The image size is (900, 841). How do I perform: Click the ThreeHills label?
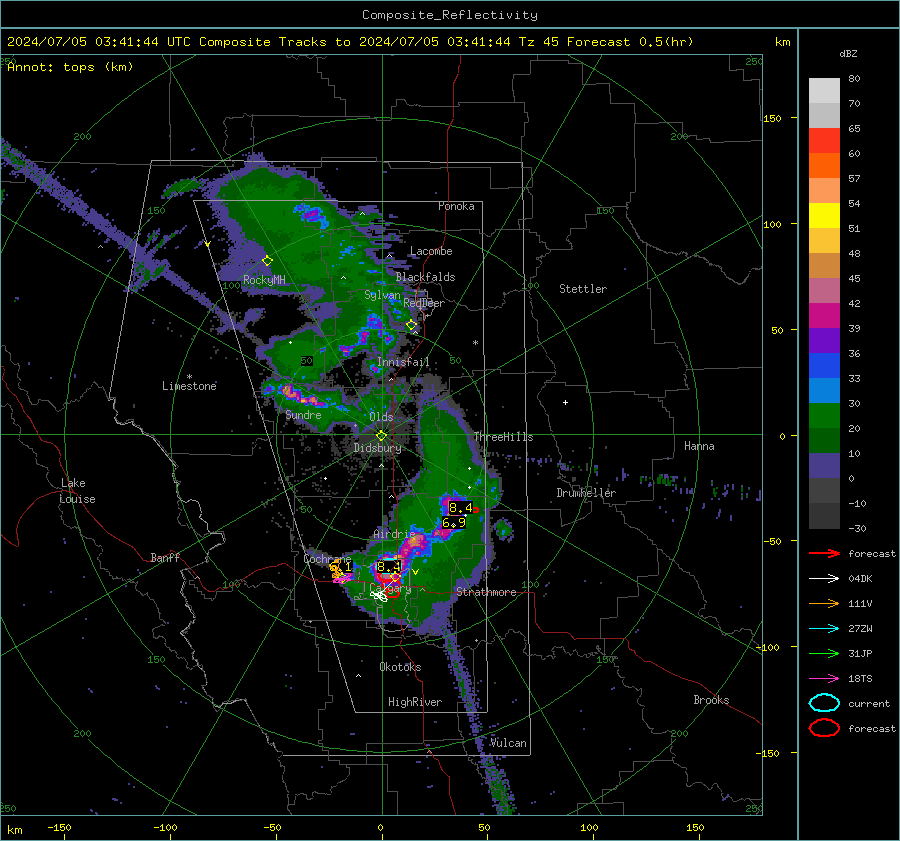(x=503, y=437)
